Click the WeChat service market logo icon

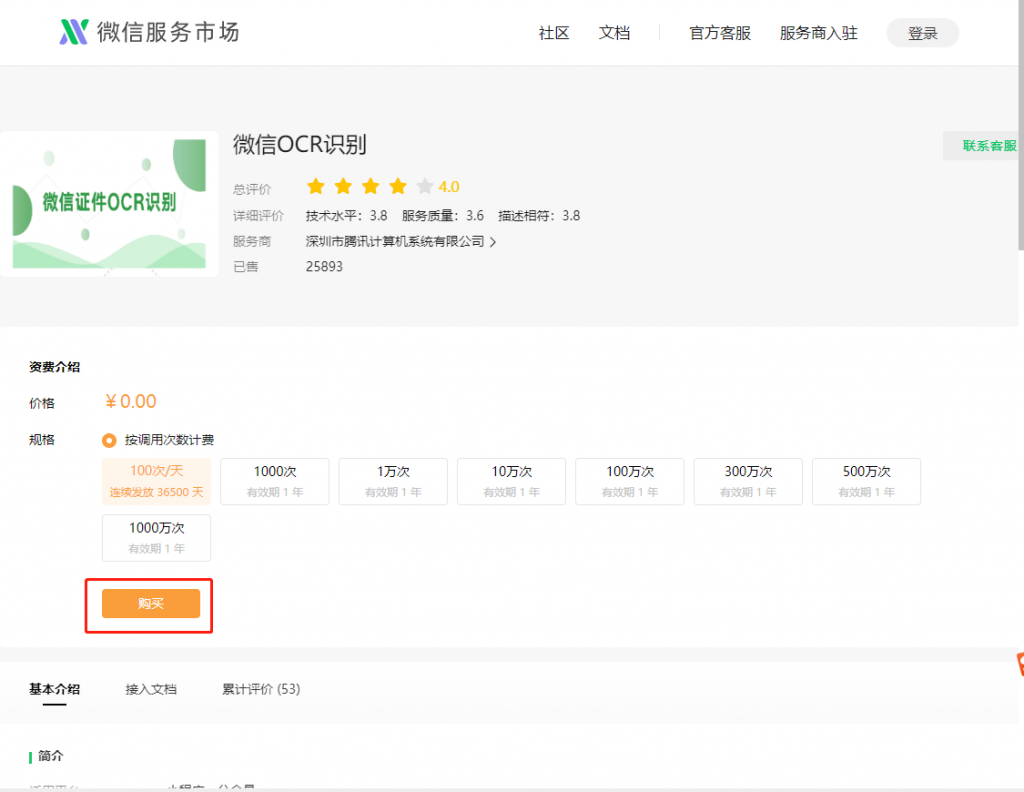coord(74,32)
